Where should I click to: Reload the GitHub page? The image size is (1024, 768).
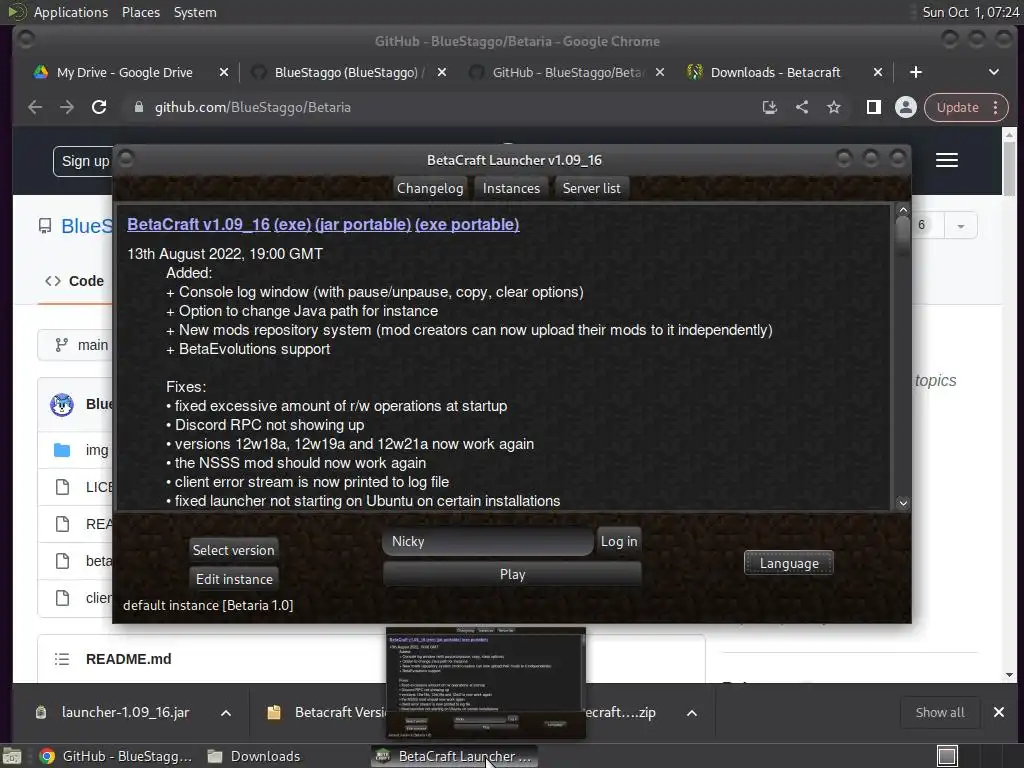99,107
